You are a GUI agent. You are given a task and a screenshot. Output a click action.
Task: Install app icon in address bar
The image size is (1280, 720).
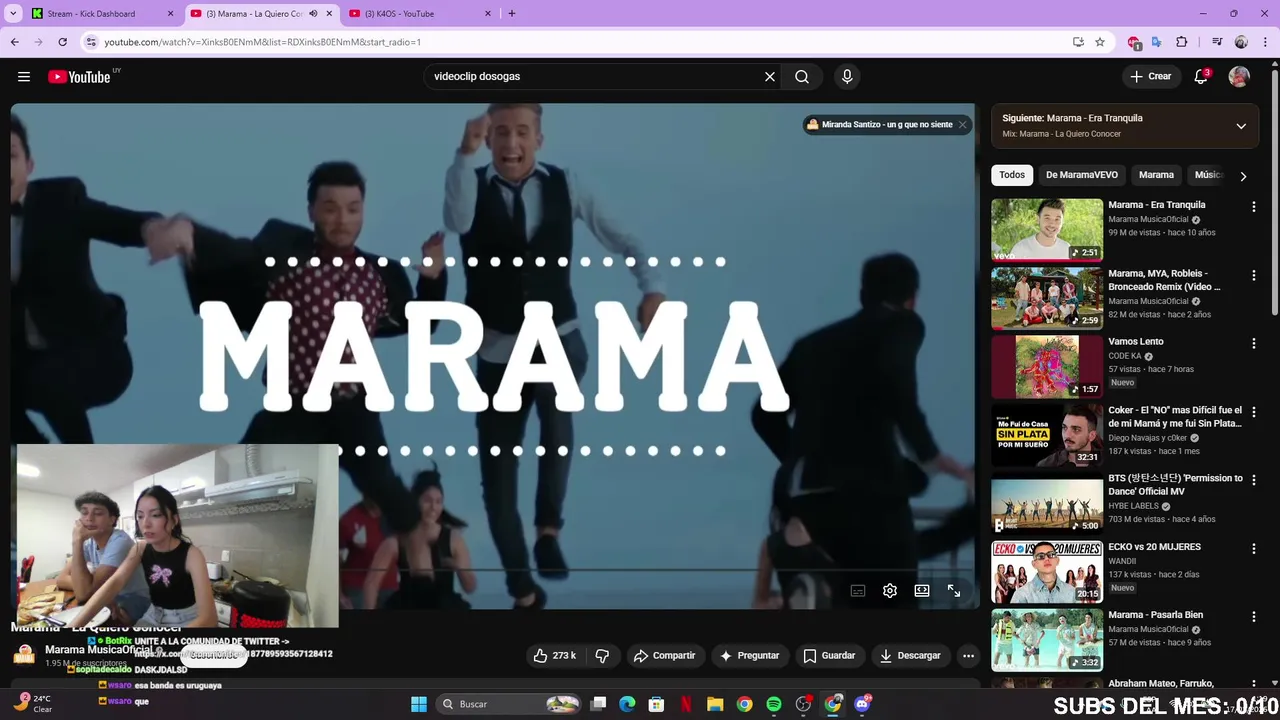(1078, 42)
